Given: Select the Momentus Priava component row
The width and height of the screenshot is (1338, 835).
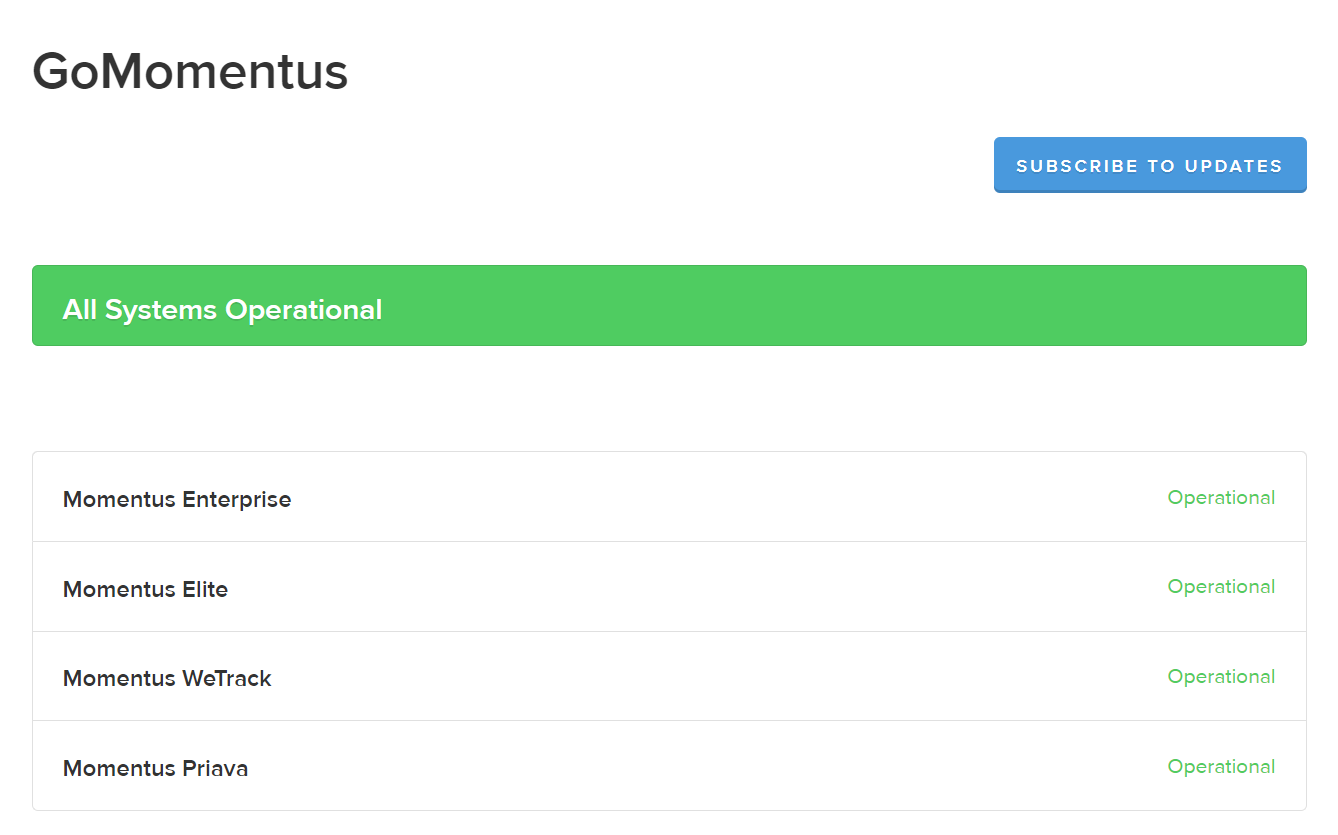Looking at the screenshot, I should [669, 766].
